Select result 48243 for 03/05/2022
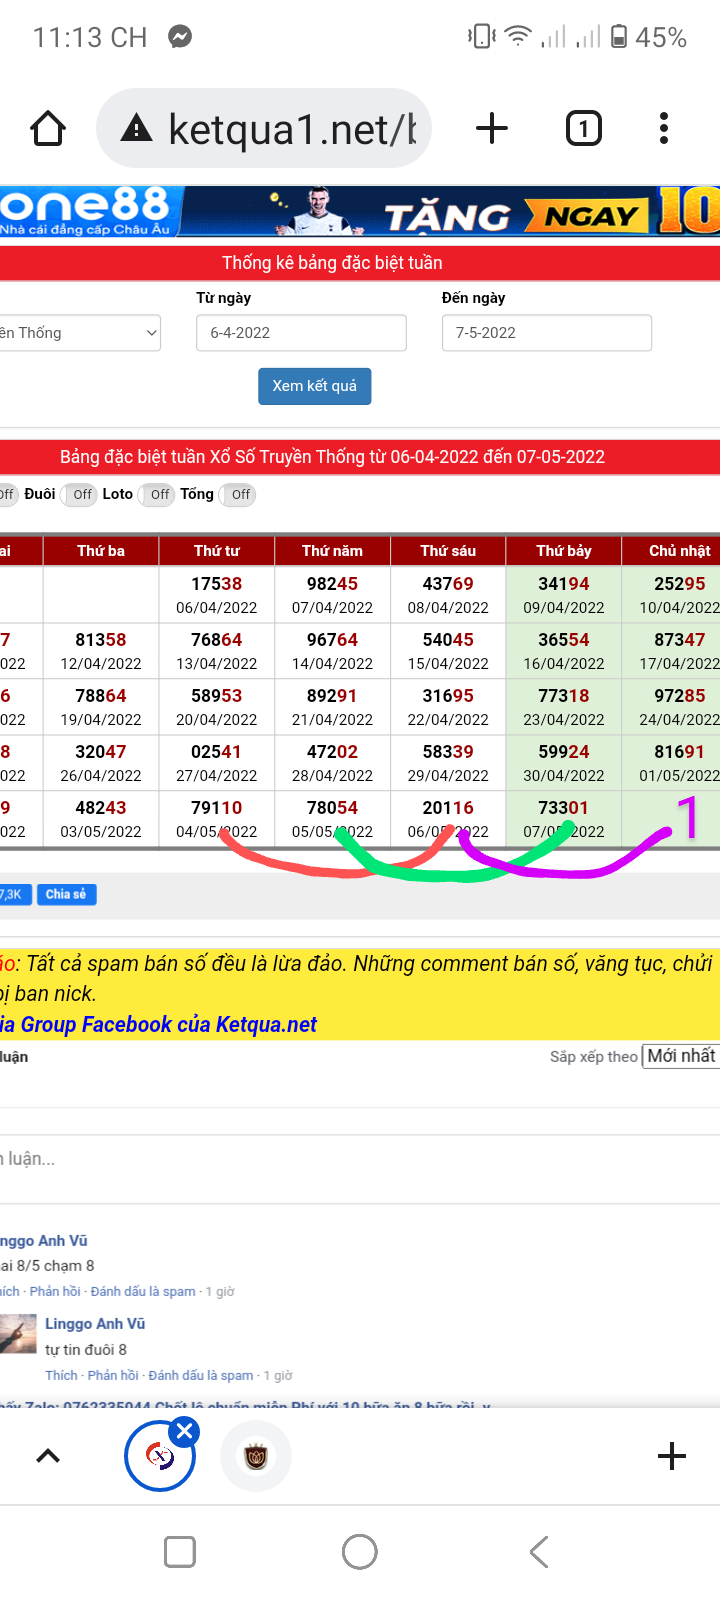 click(101, 808)
